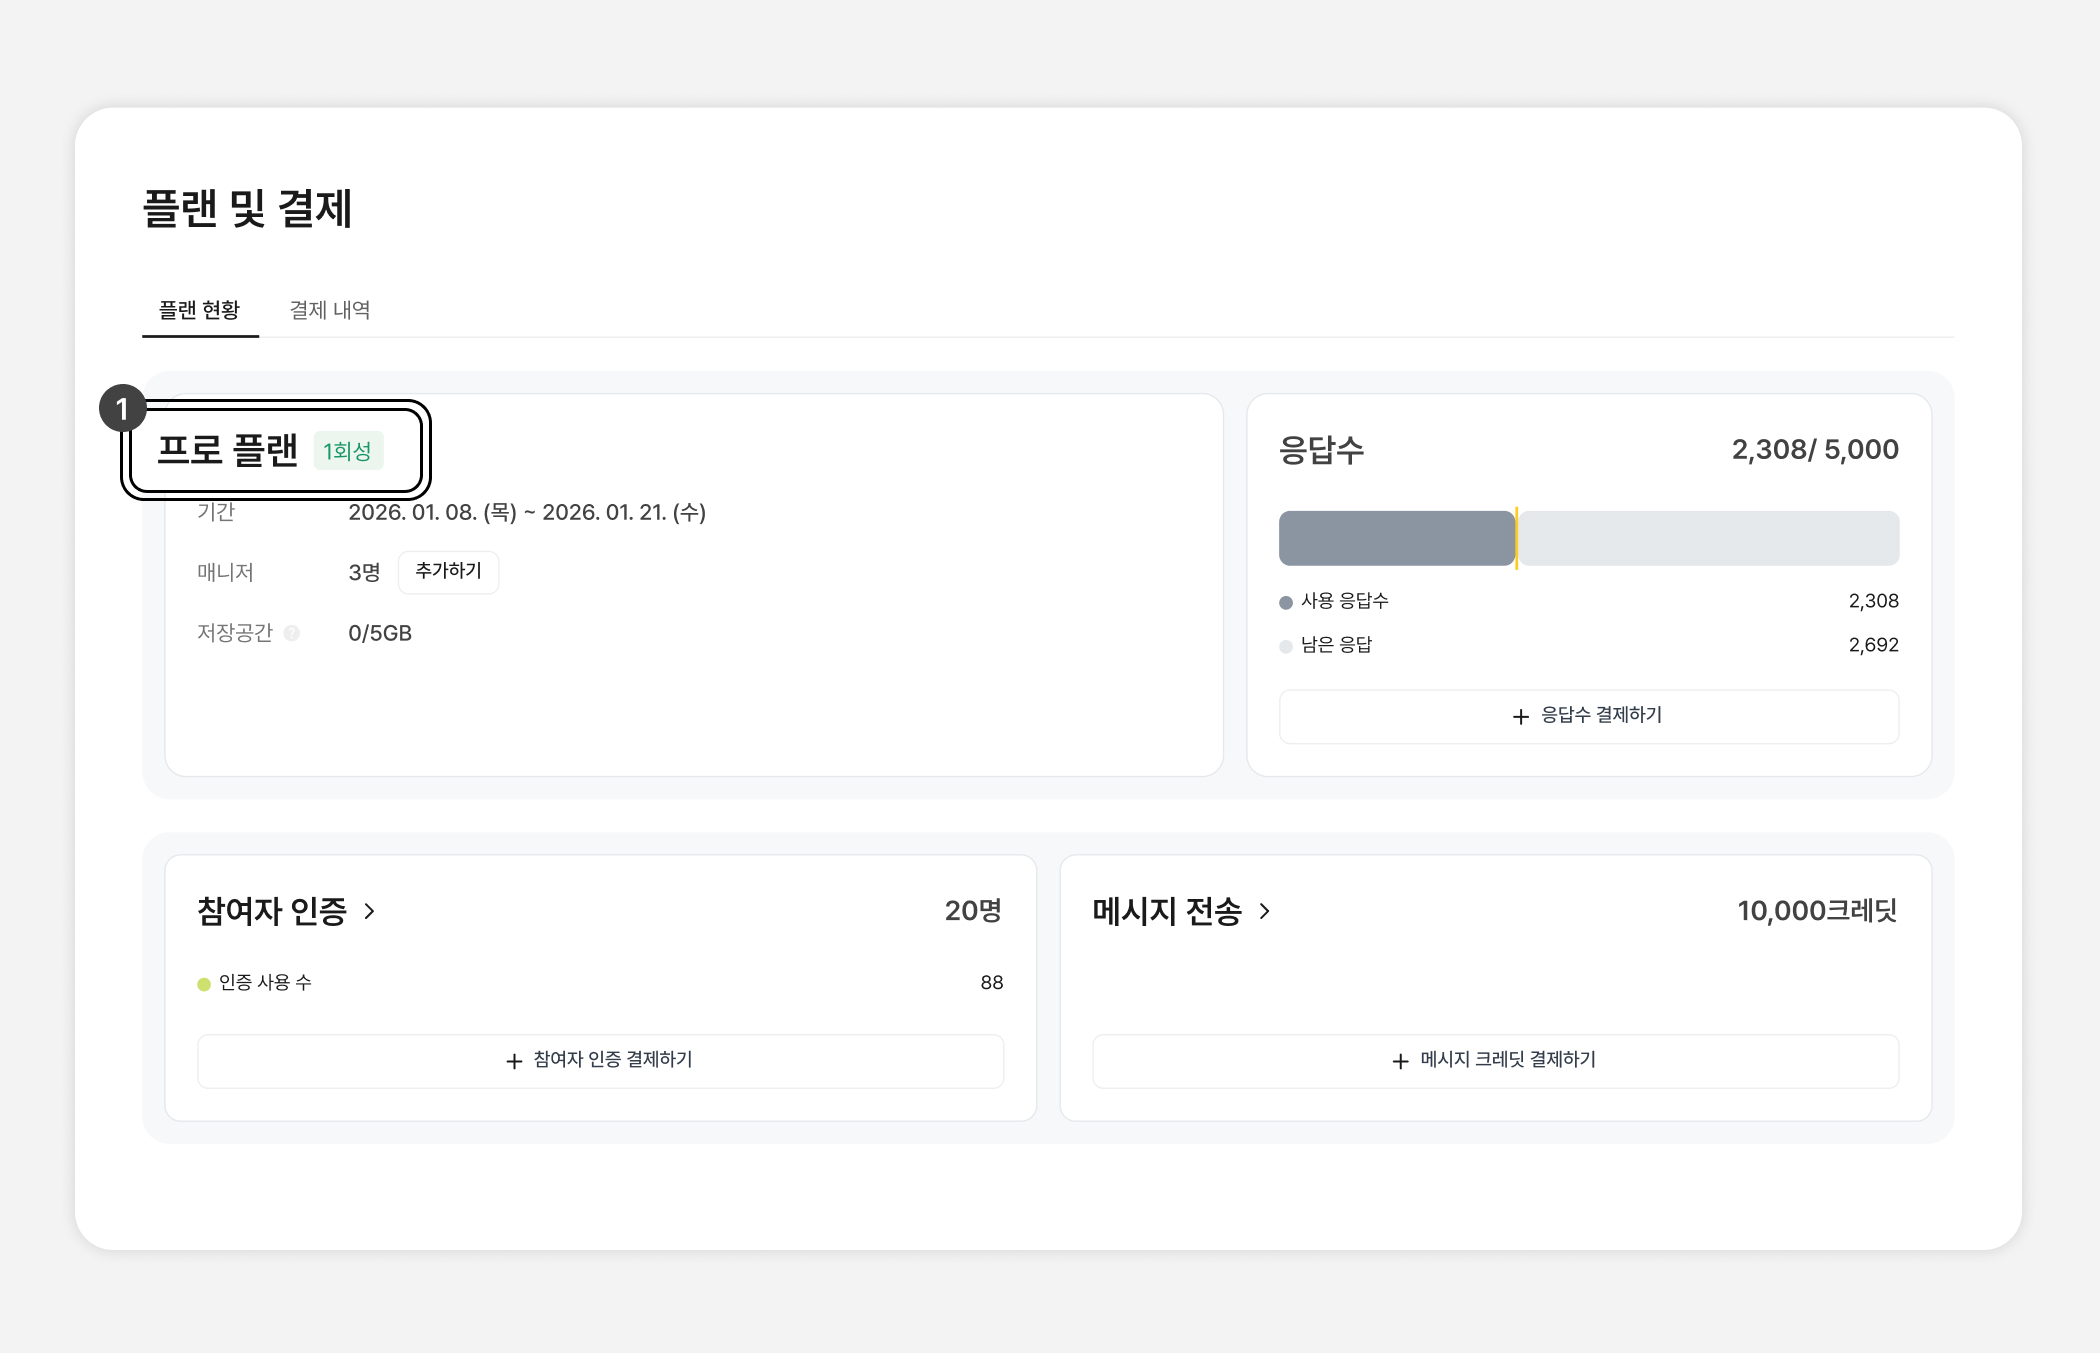Image resolution: width=2100 pixels, height=1353 pixels.
Task: Open the 결제 내역 tab
Action: click(329, 310)
